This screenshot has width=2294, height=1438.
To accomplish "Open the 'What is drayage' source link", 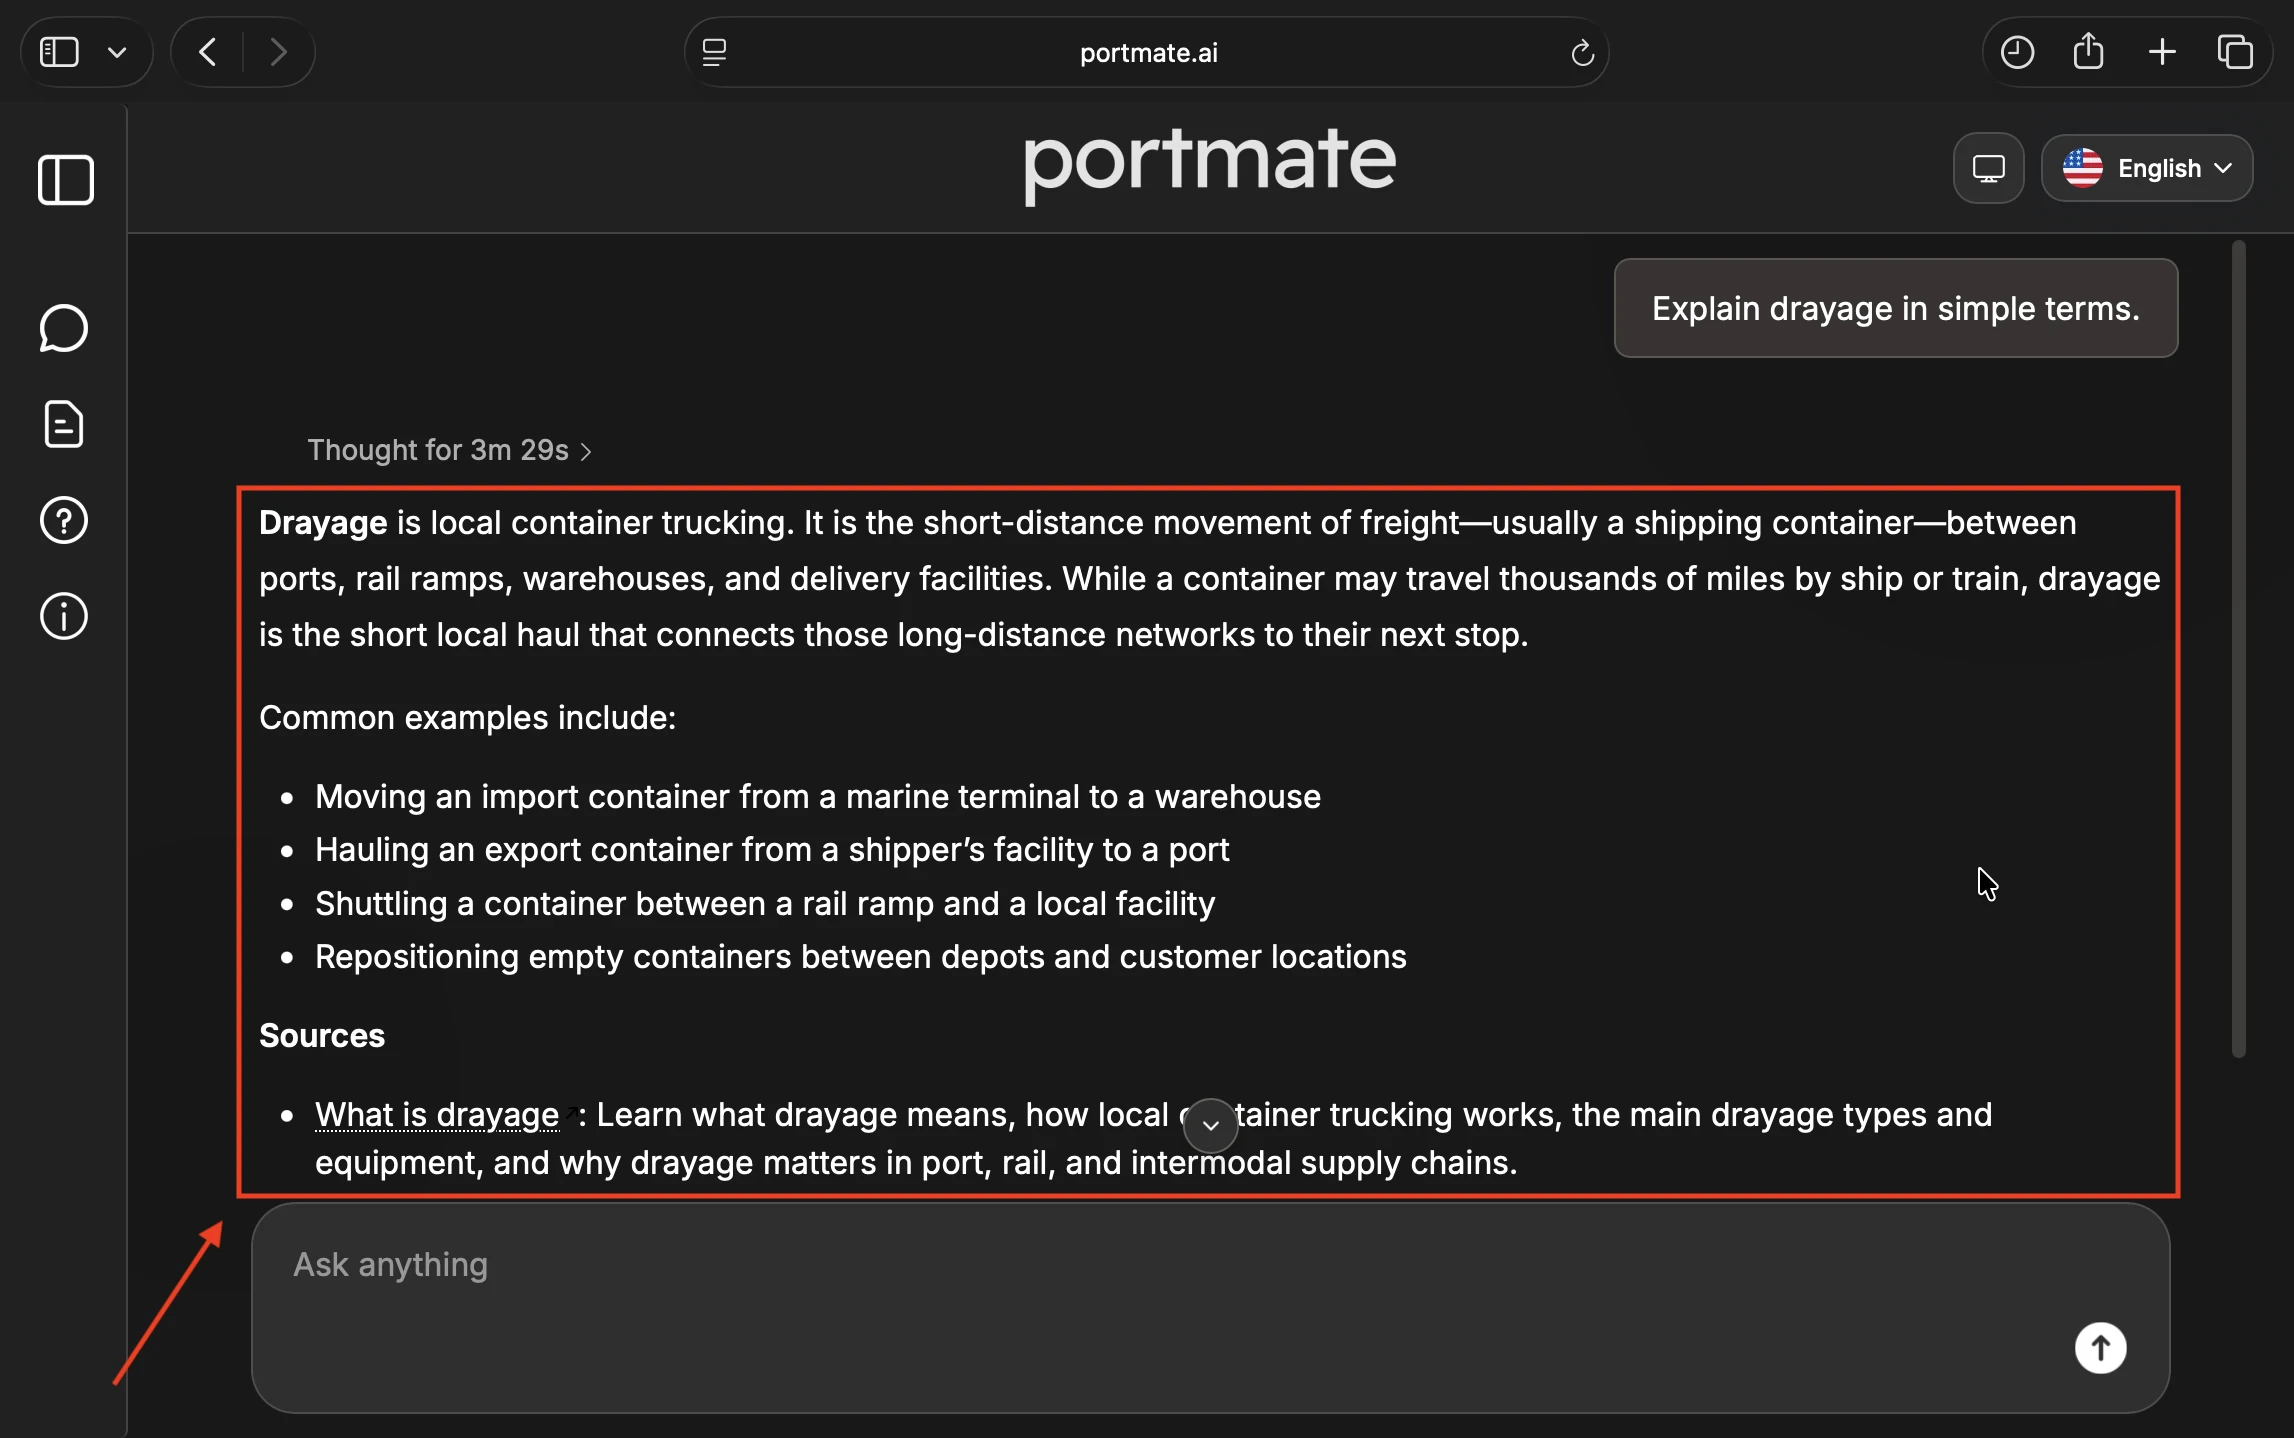I will [437, 1114].
